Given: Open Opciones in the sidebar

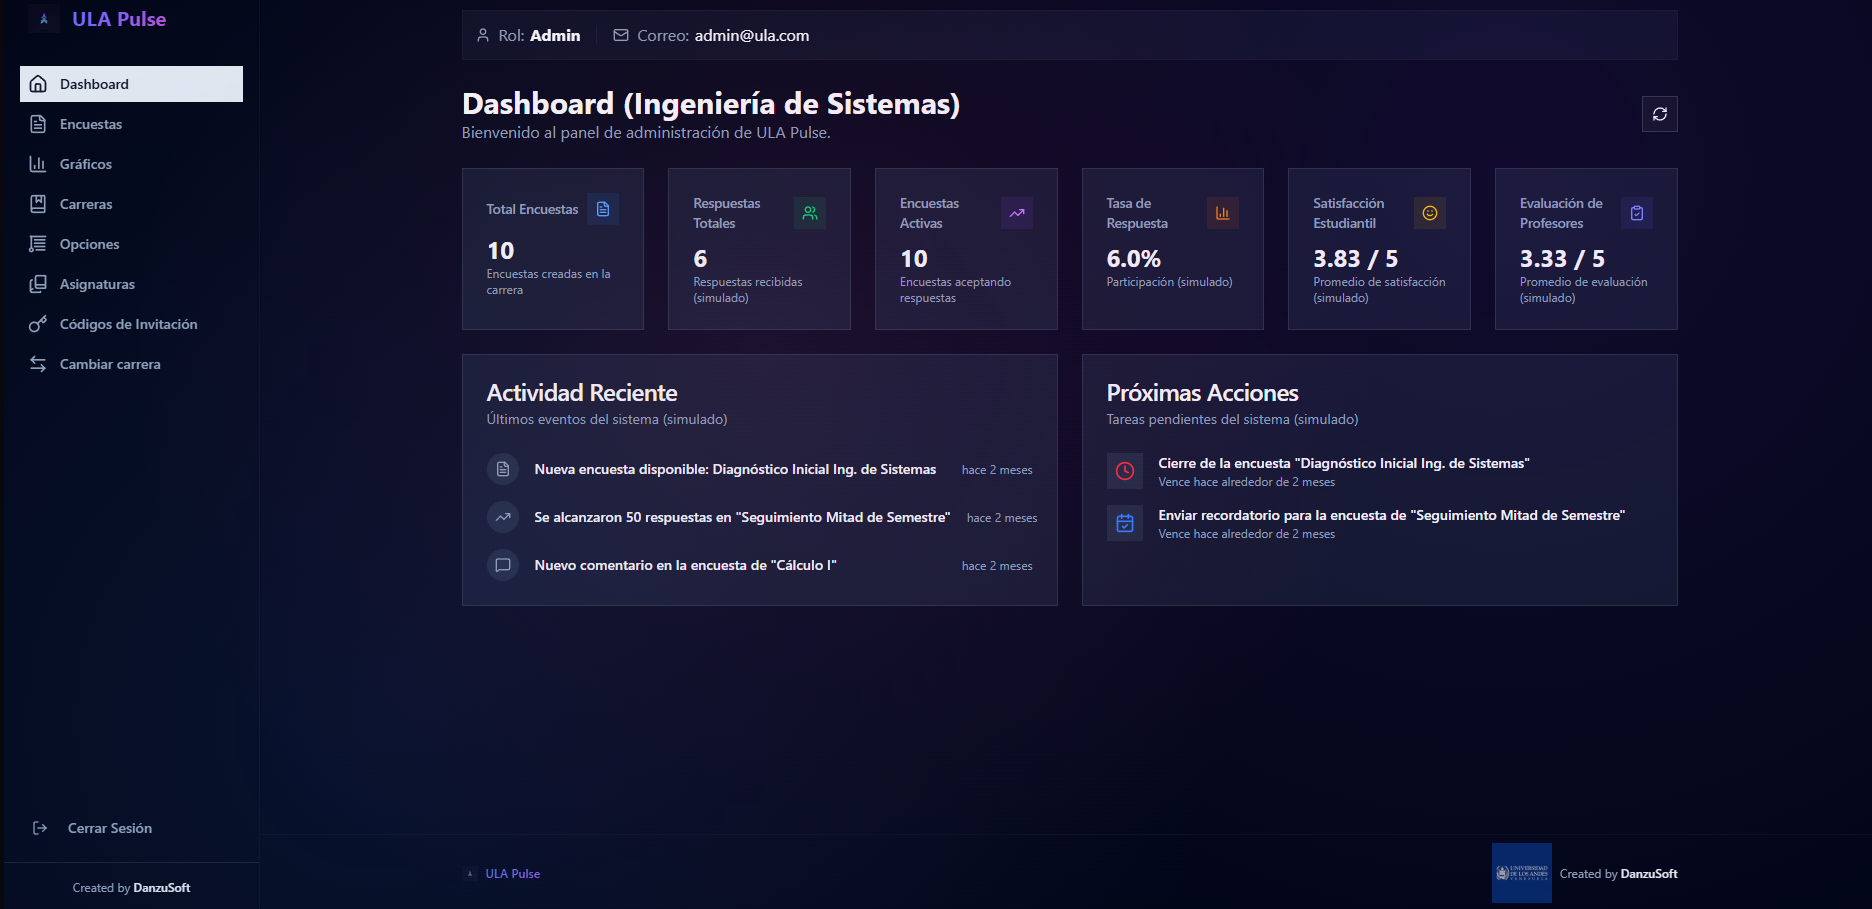Looking at the screenshot, I should click(131, 244).
